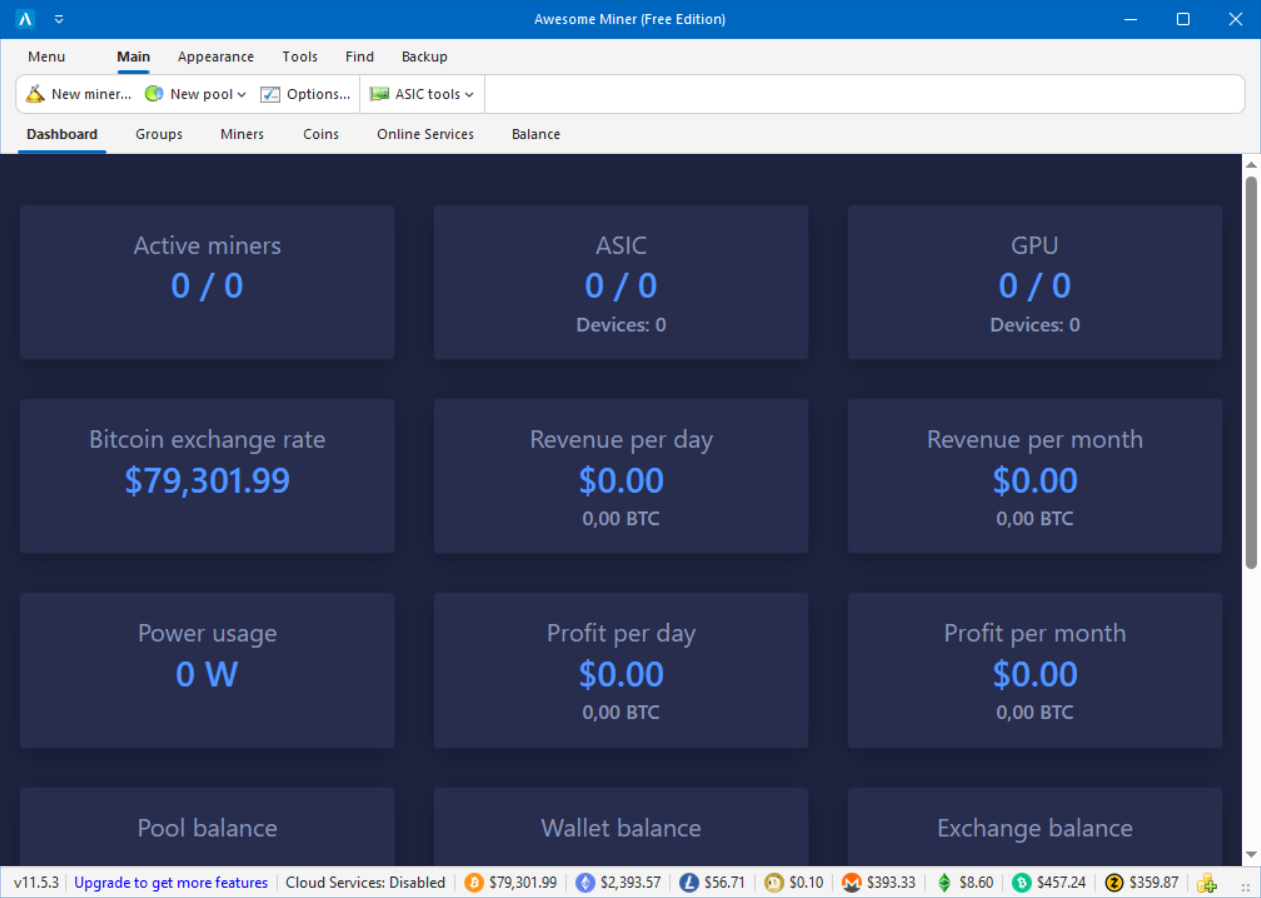The image size is (1261, 898).
Task: Open the Balance view tab
Action: (536, 134)
